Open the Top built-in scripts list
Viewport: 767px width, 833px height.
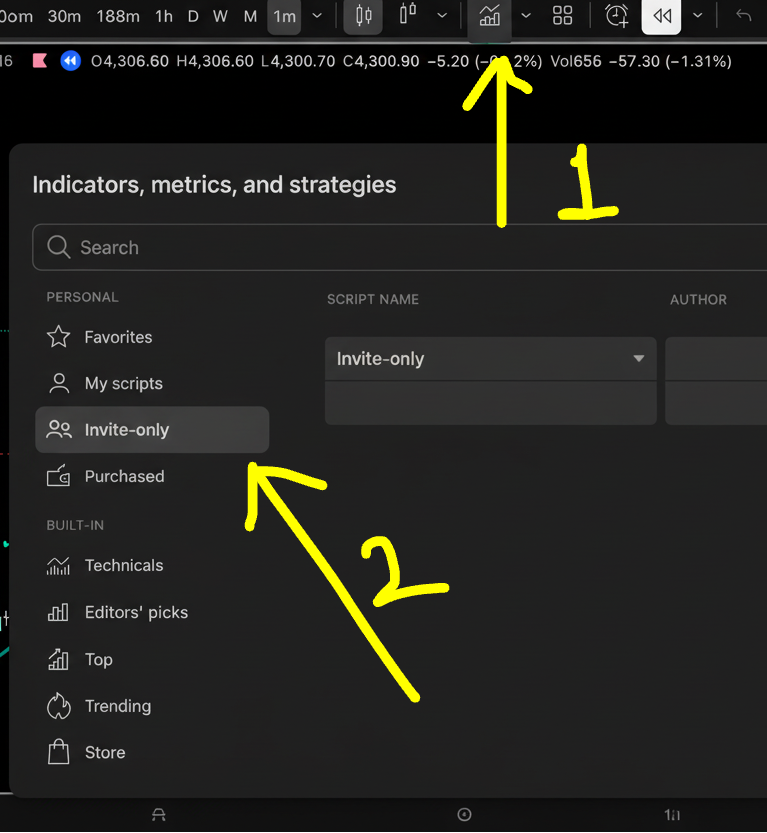(x=98, y=659)
